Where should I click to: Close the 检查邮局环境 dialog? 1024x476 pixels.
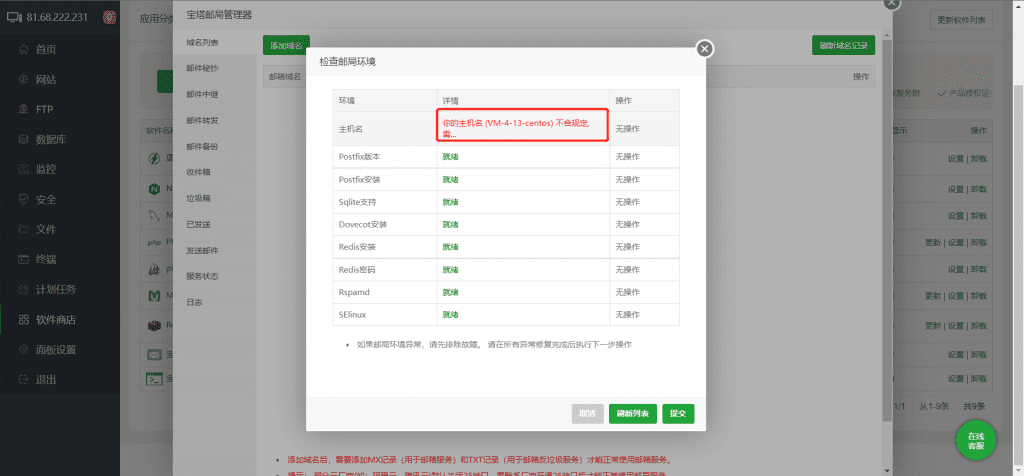pos(704,49)
